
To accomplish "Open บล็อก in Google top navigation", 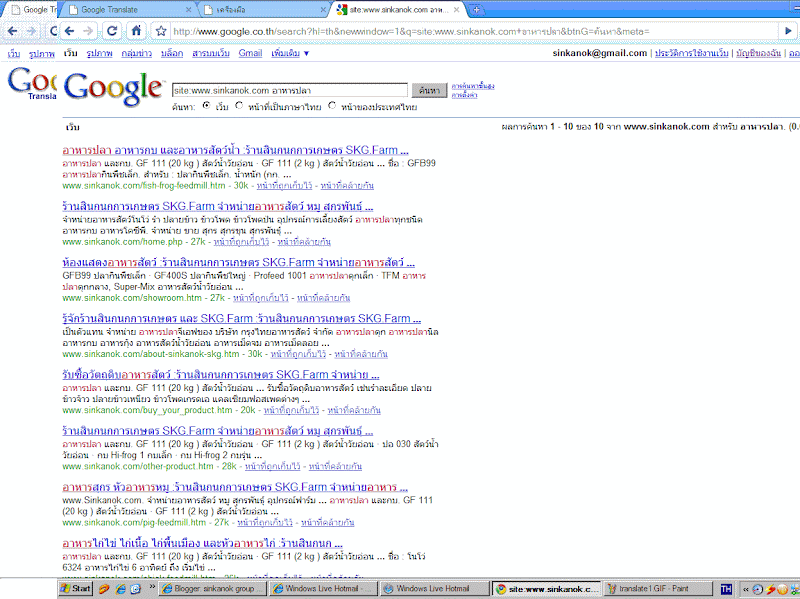I will pos(172,53).
